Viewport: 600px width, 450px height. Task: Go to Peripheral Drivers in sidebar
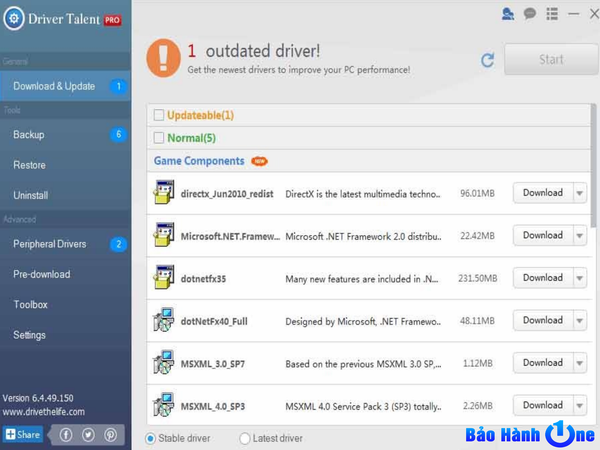[49, 244]
